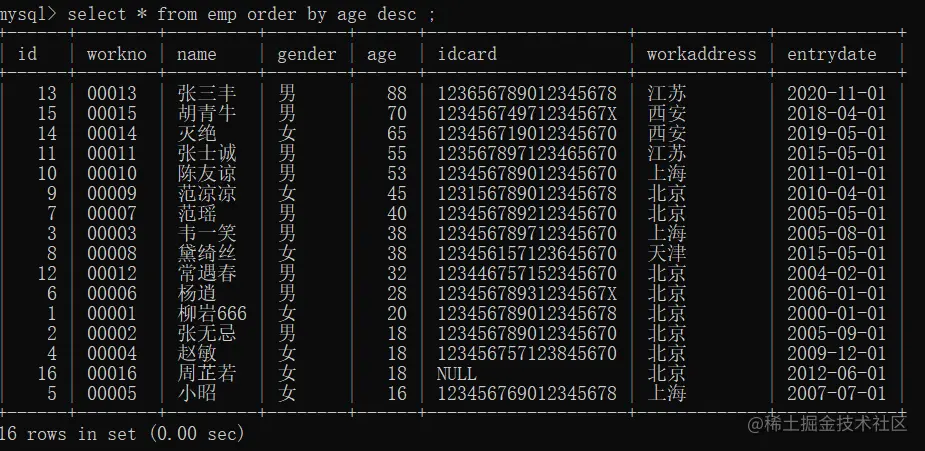The width and height of the screenshot is (925, 451).
Task: Click the name 张三丰
Action: [x=206, y=93]
